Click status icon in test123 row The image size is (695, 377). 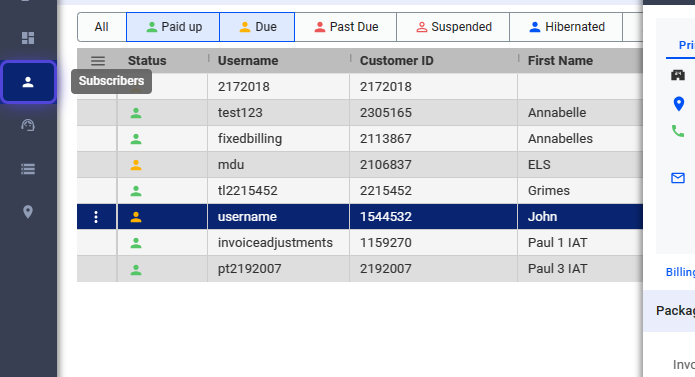[136, 113]
